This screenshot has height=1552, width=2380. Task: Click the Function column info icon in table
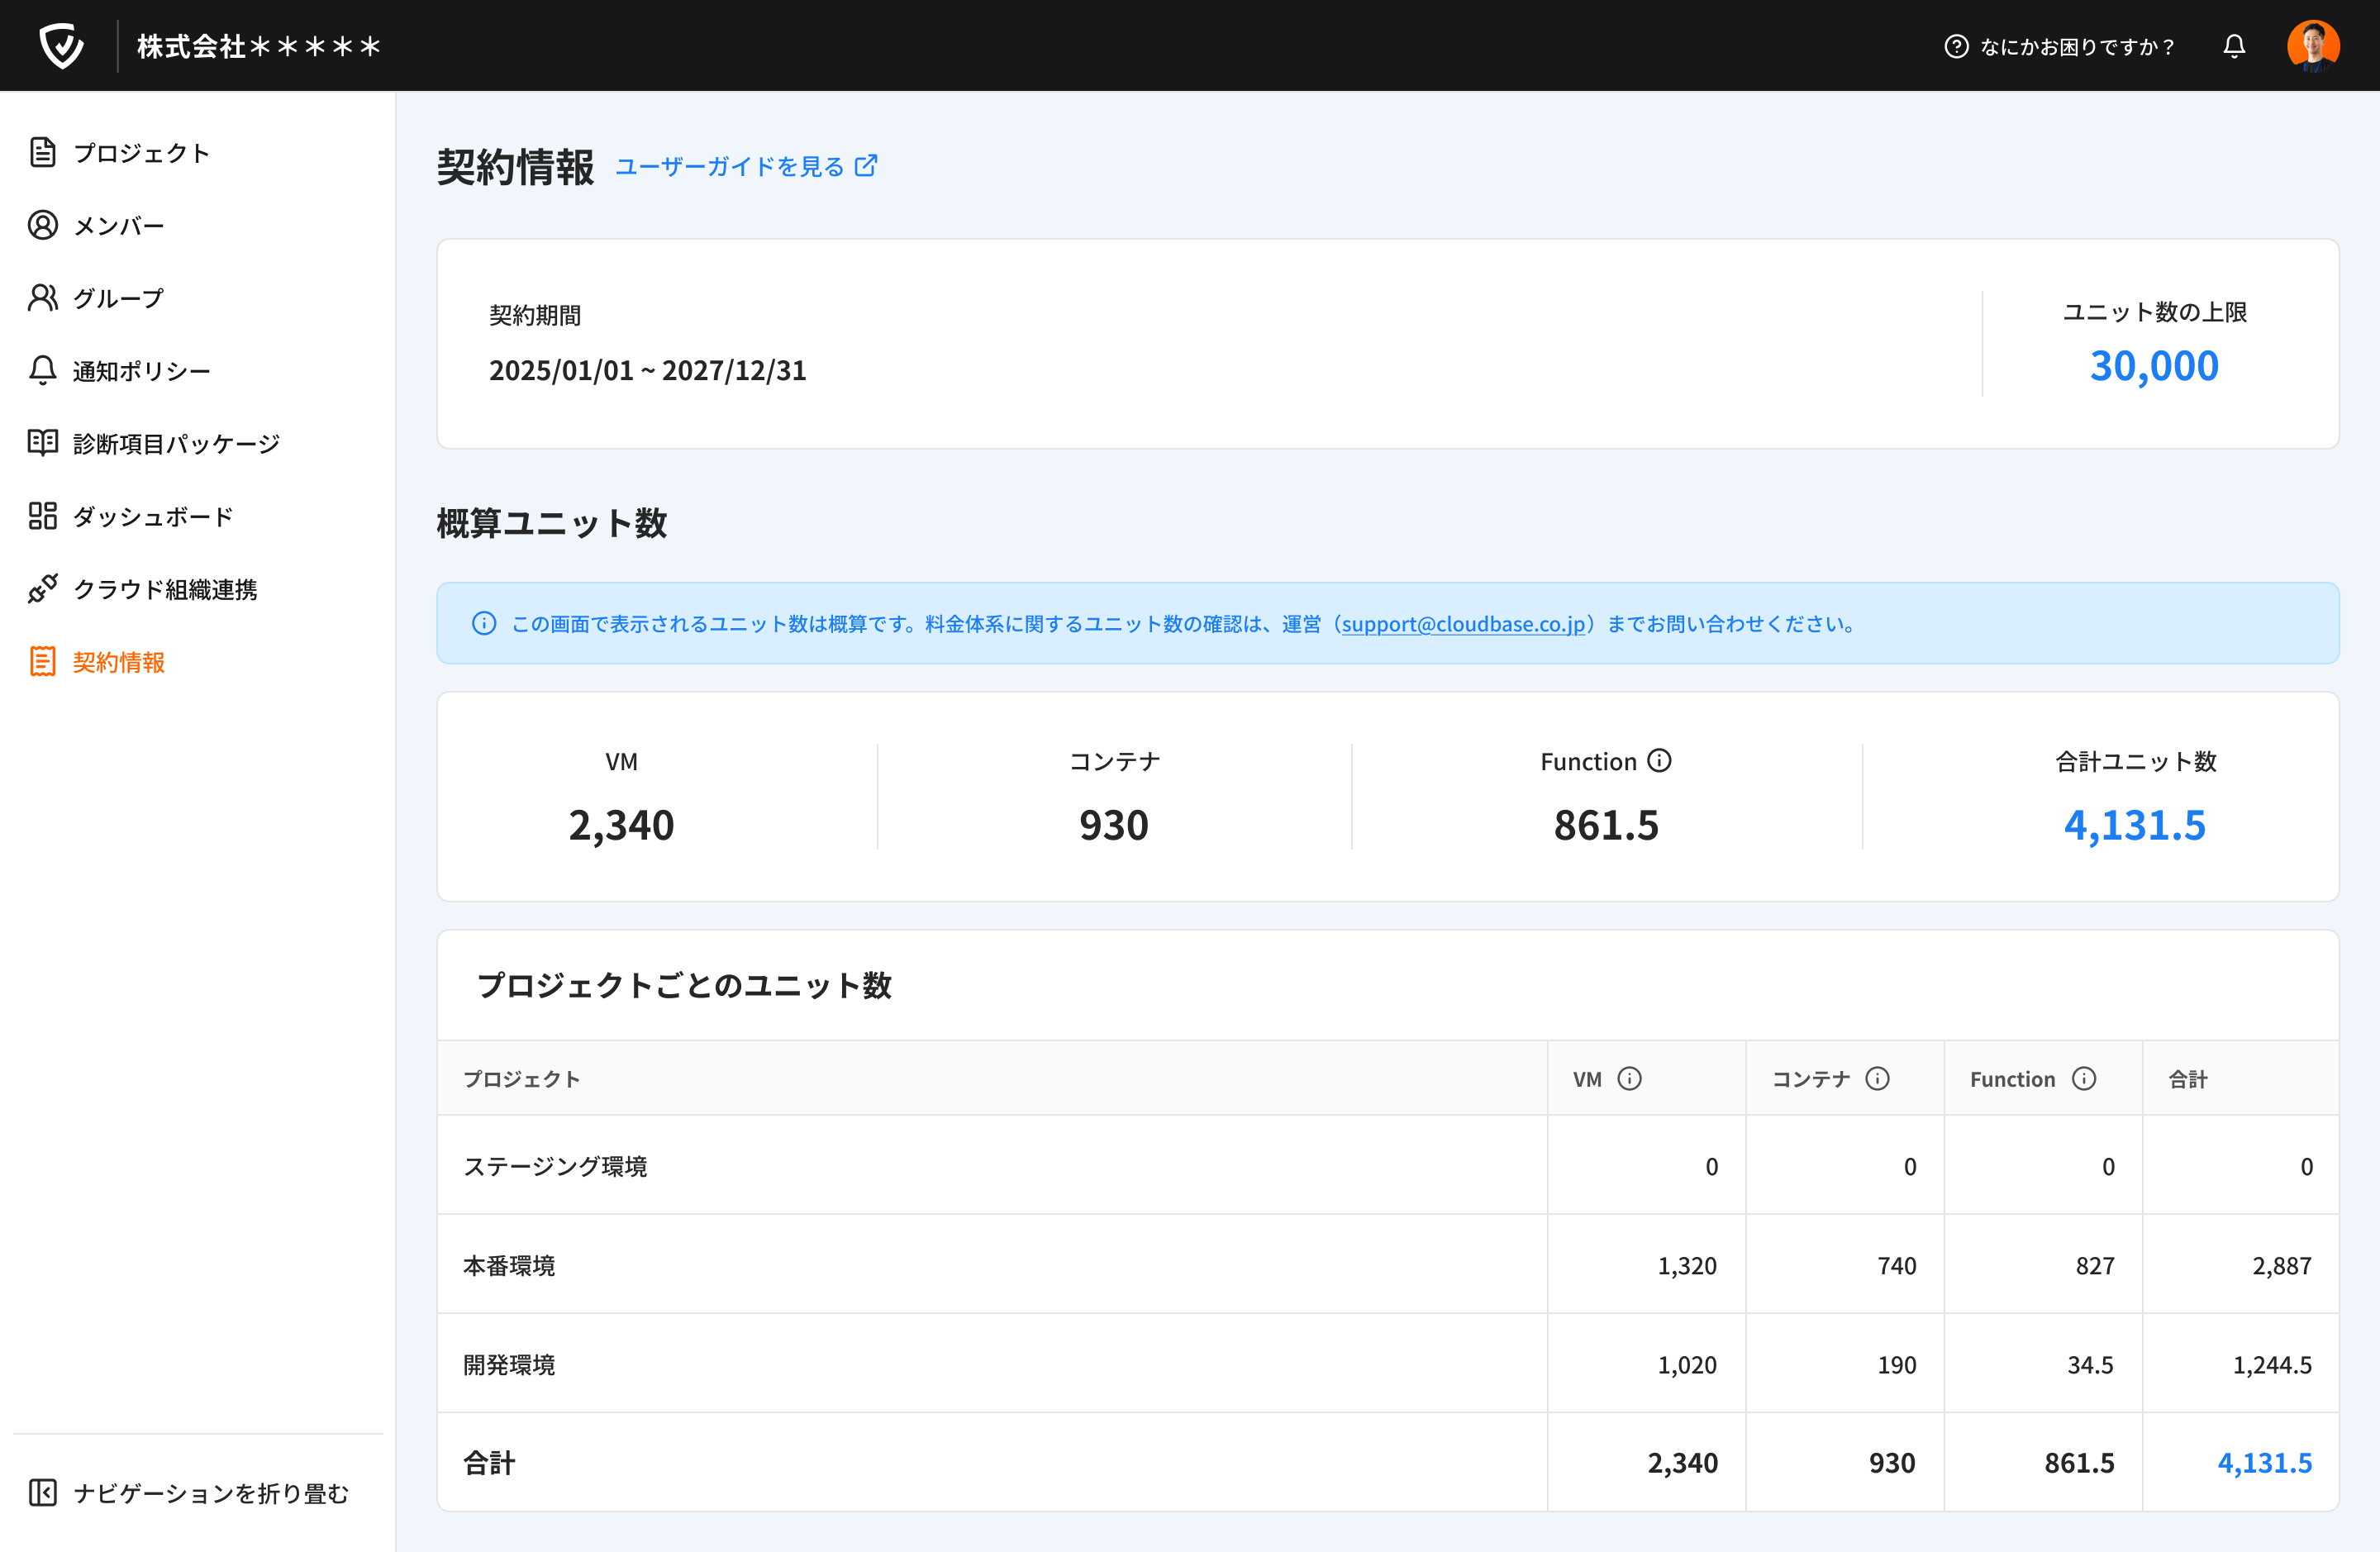coord(2083,1078)
